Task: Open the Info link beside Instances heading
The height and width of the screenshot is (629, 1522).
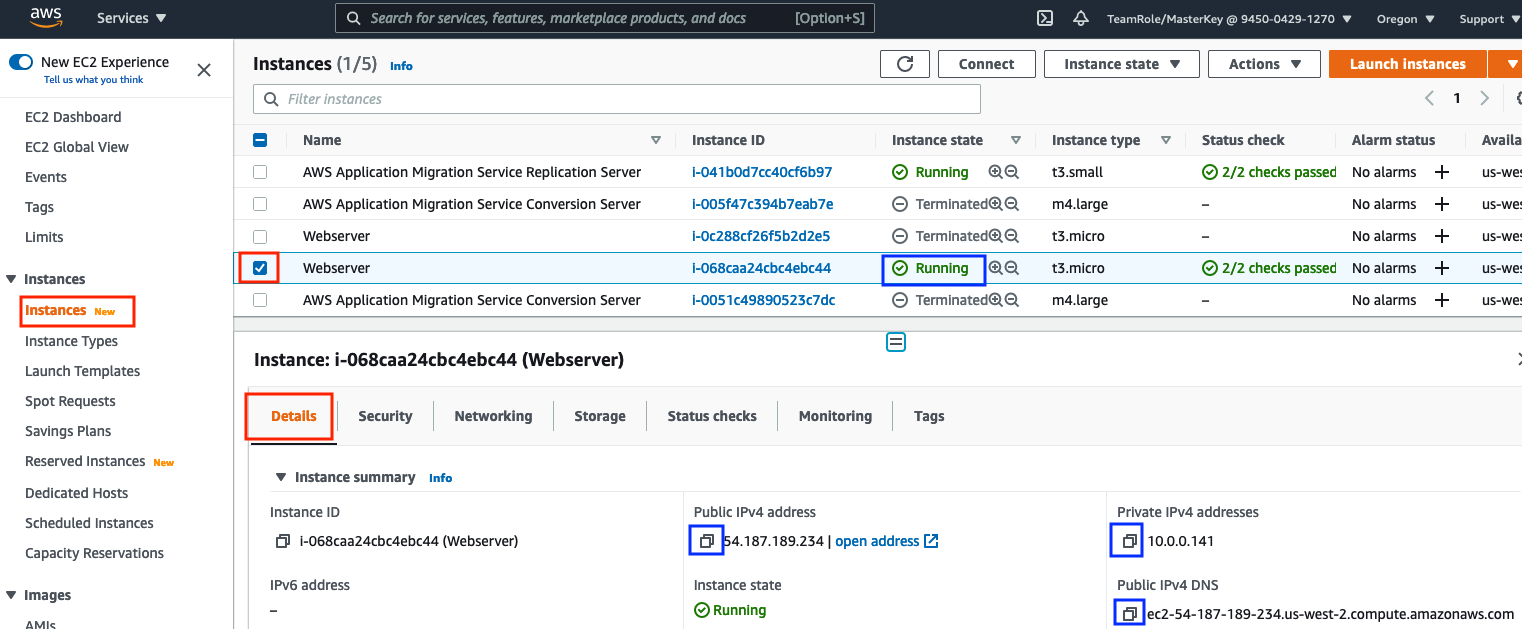Action: (401, 66)
